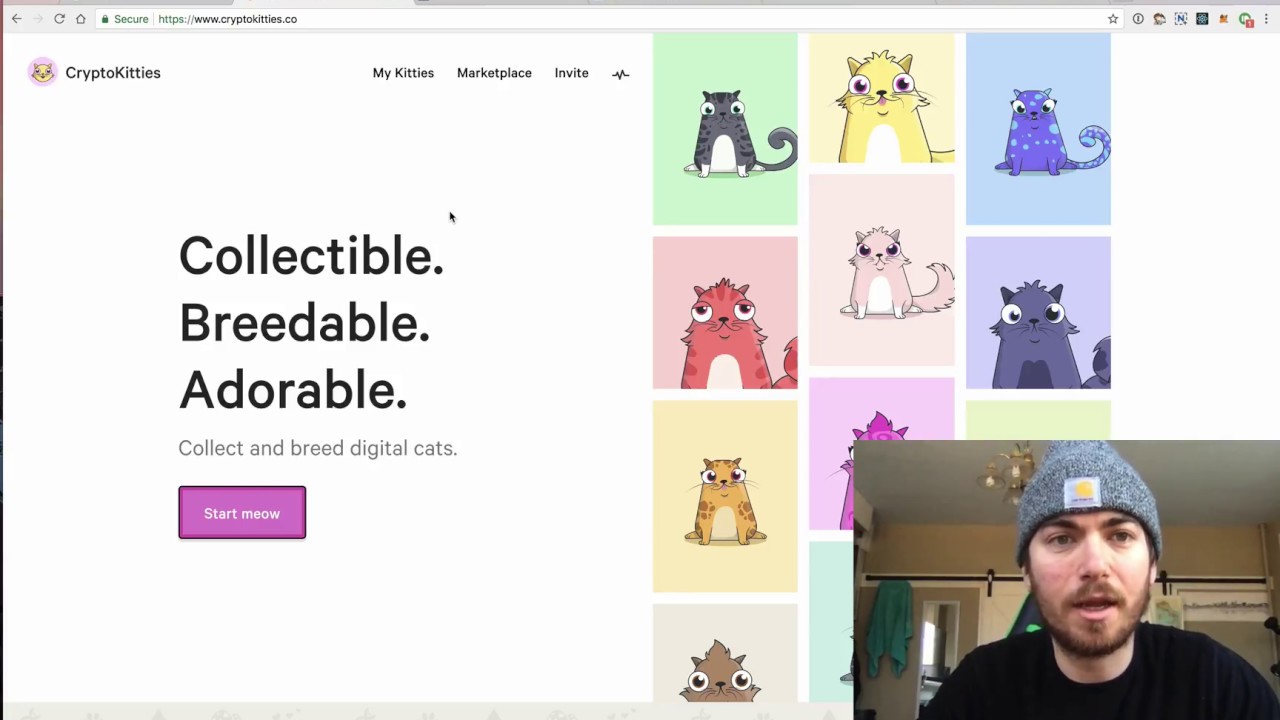Select the magenta kitty card
The width and height of the screenshot is (1280, 720).
click(831, 453)
